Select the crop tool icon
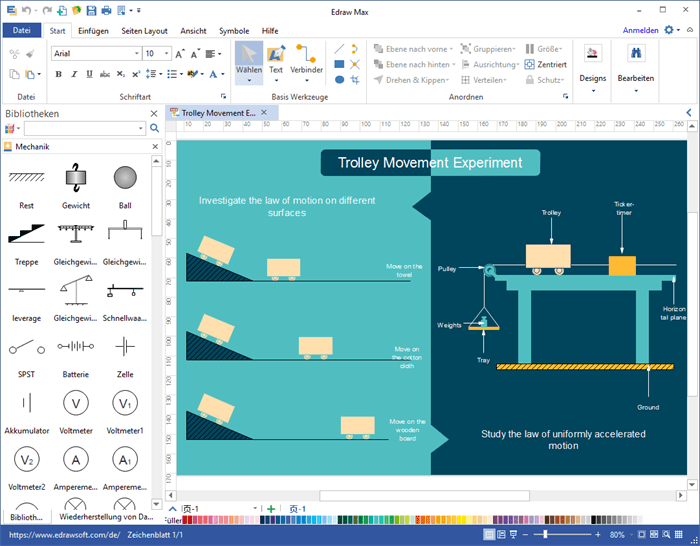Screen dimensions: 700x546 [x=355, y=79]
